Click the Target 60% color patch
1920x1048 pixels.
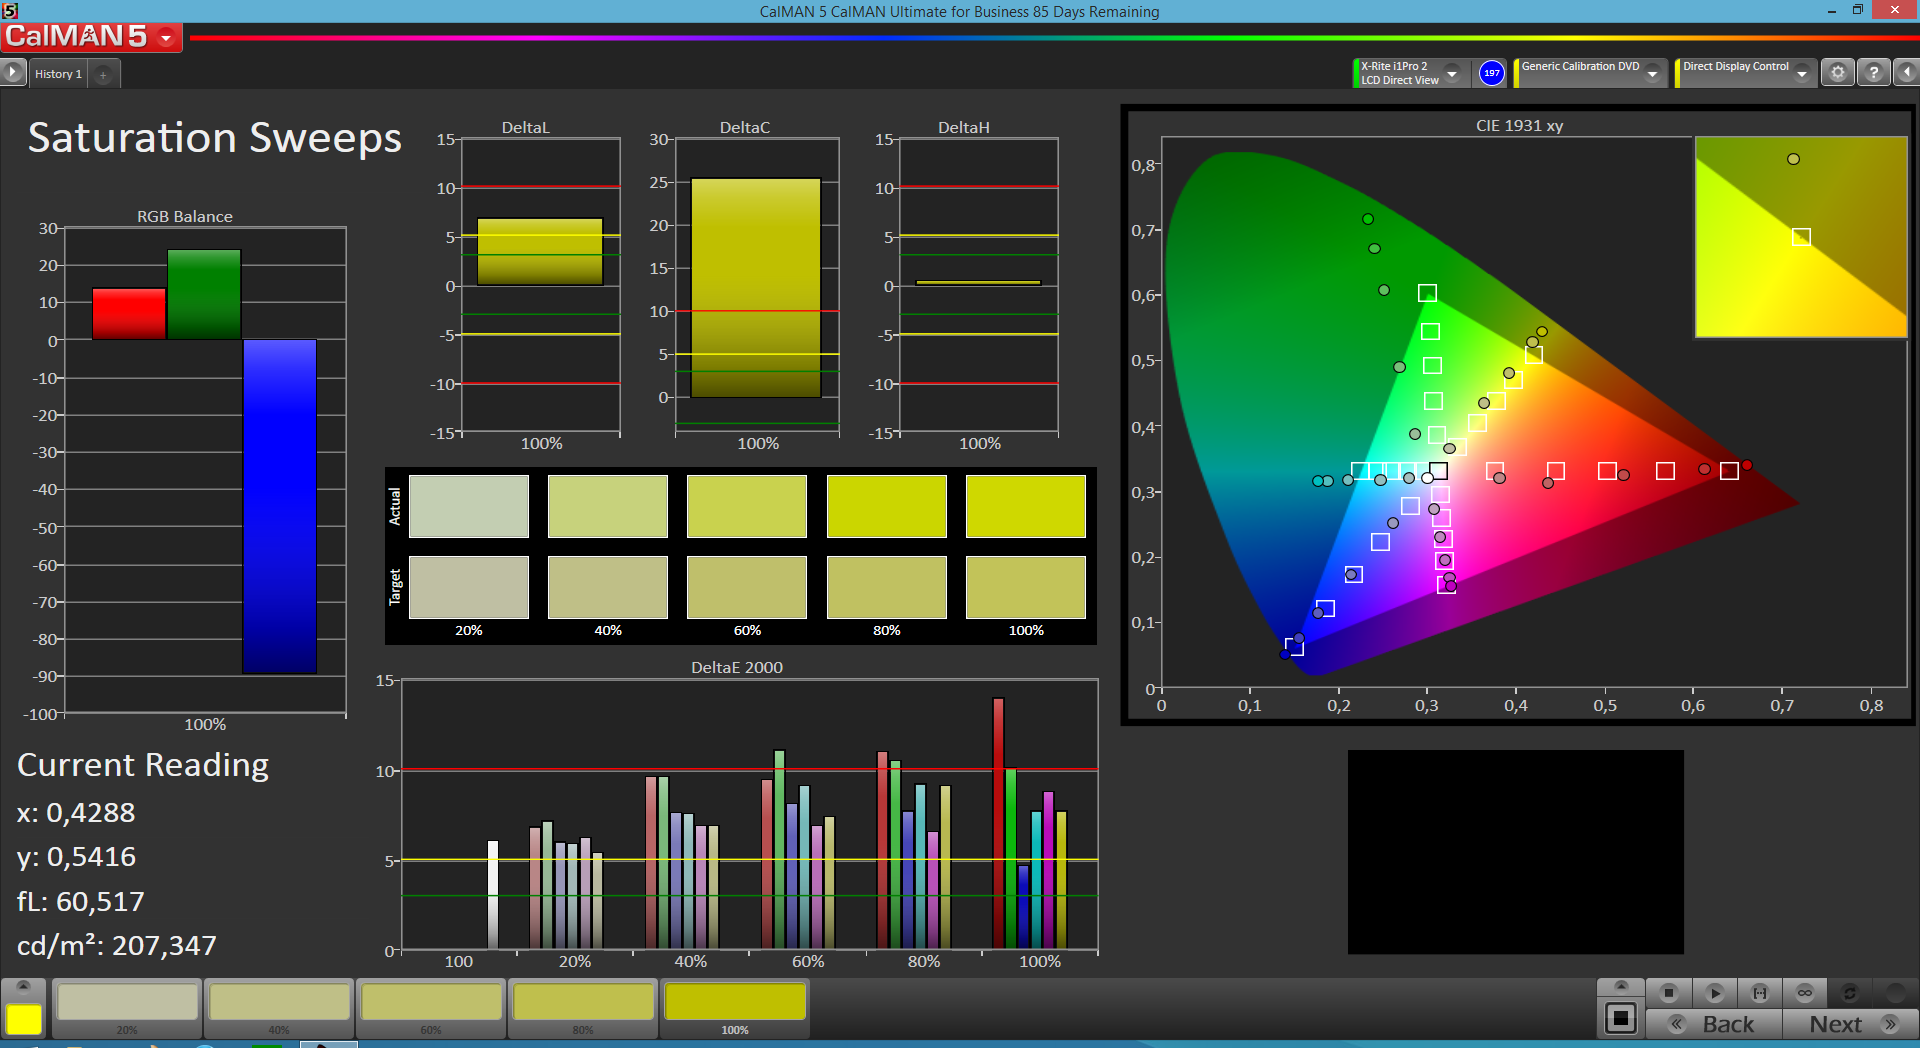point(747,587)
